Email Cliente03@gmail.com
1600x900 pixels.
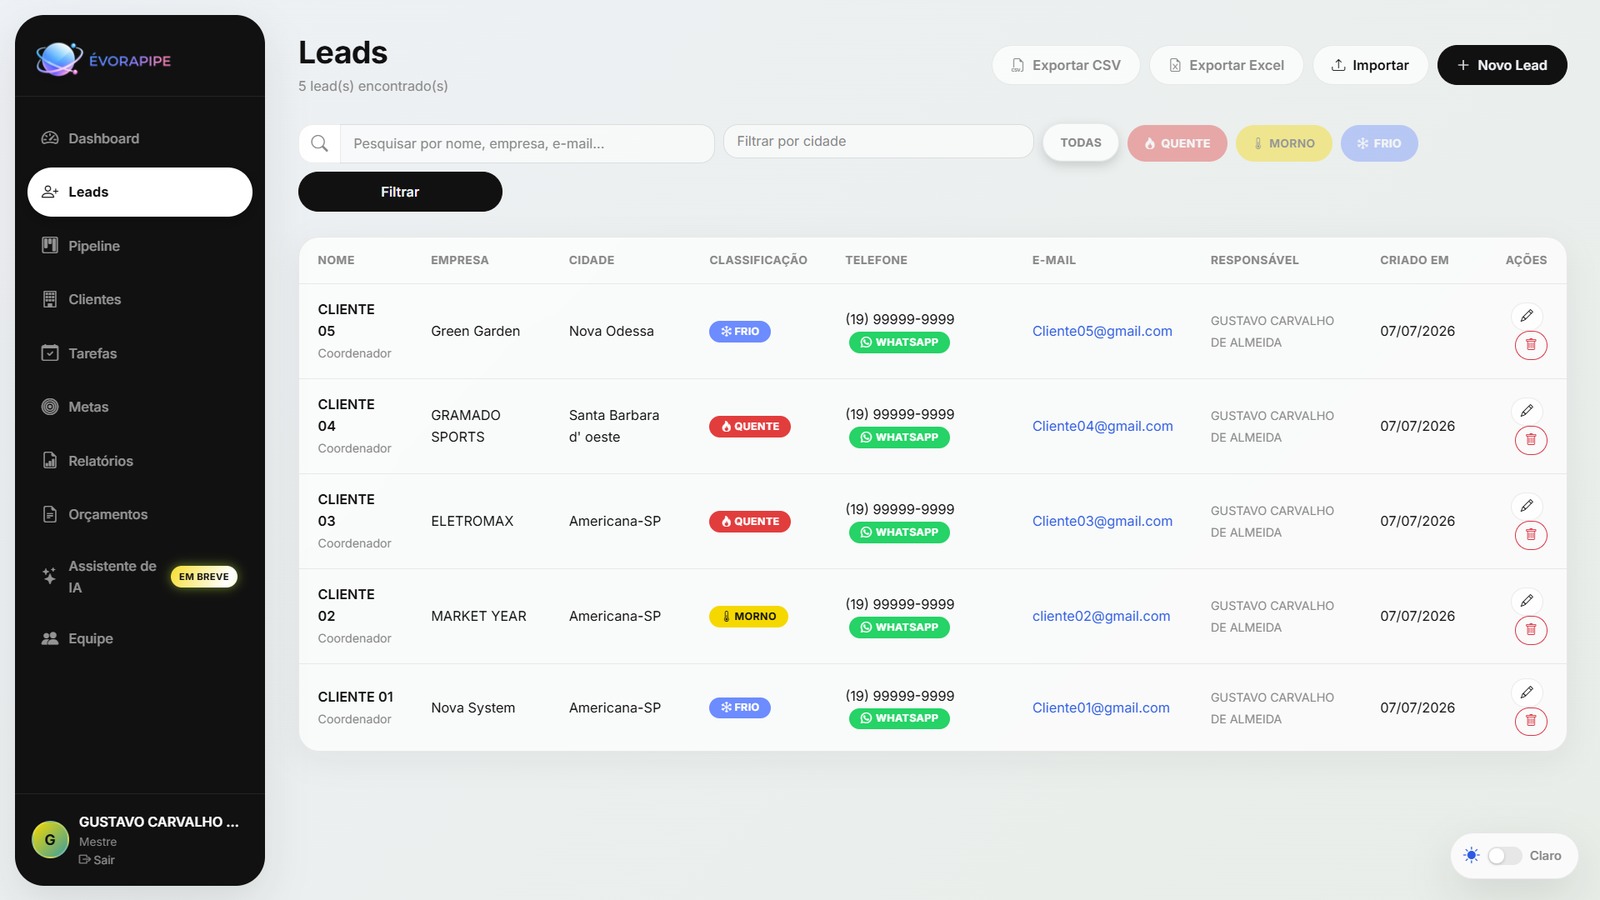(1102, 521)
